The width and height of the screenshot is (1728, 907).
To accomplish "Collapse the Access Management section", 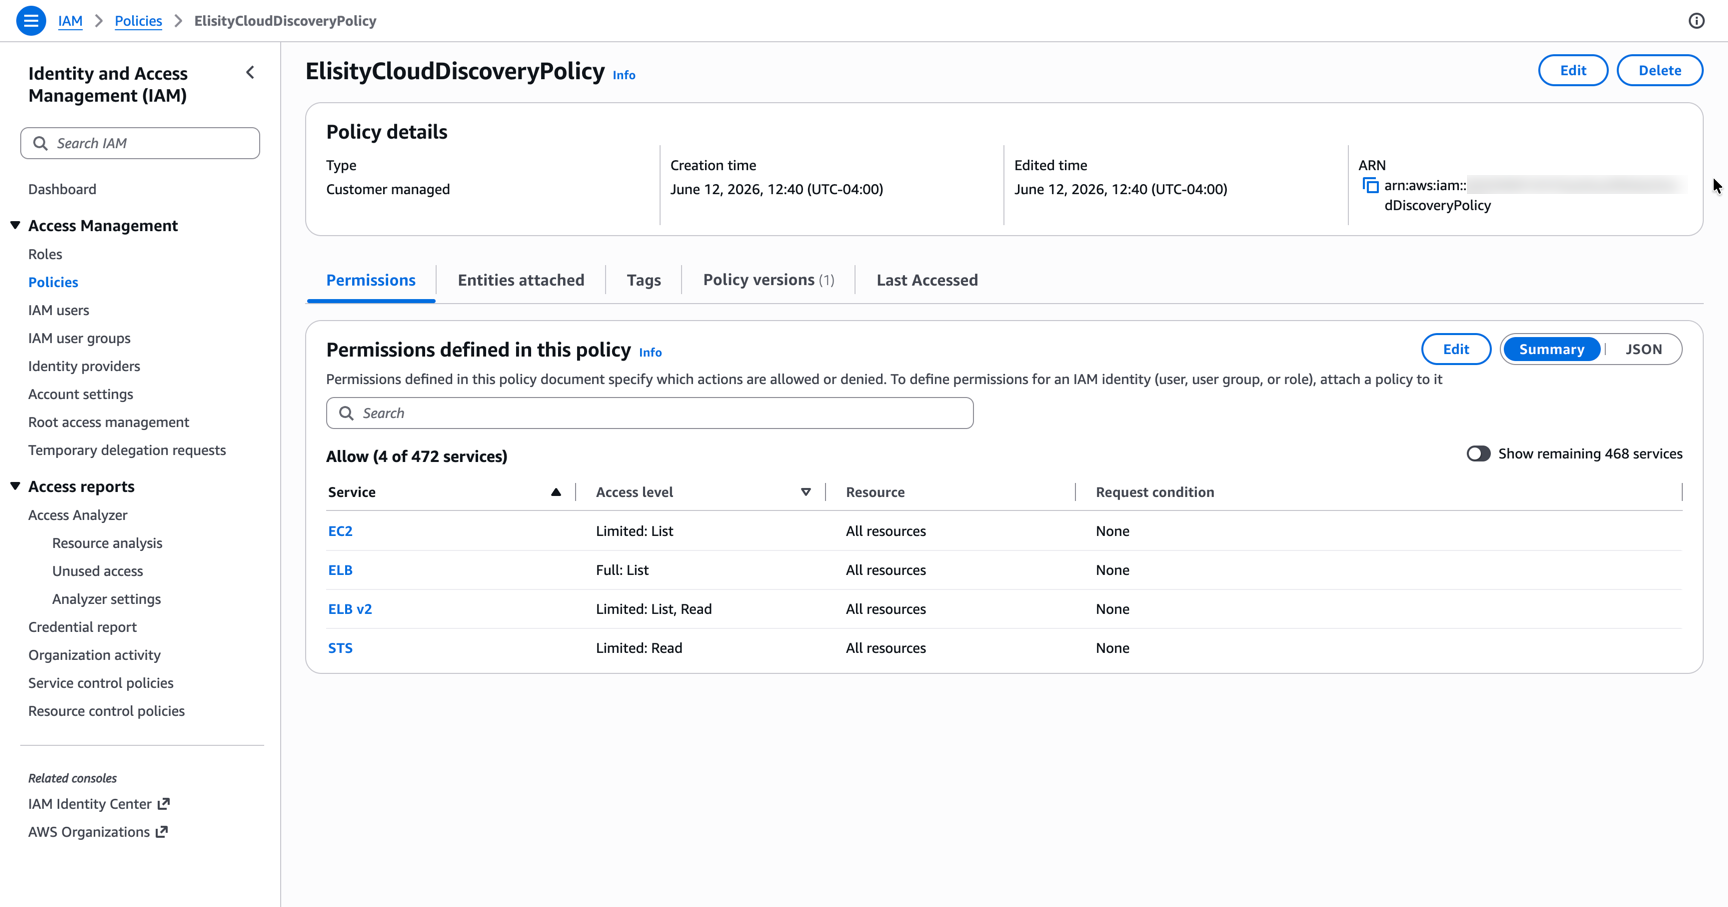I will coord(15,225).
